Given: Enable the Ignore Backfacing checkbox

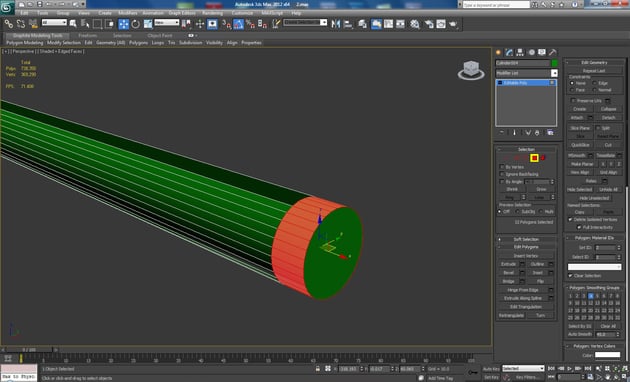Looking at the screenshot, I should click(x=502, y=174).
